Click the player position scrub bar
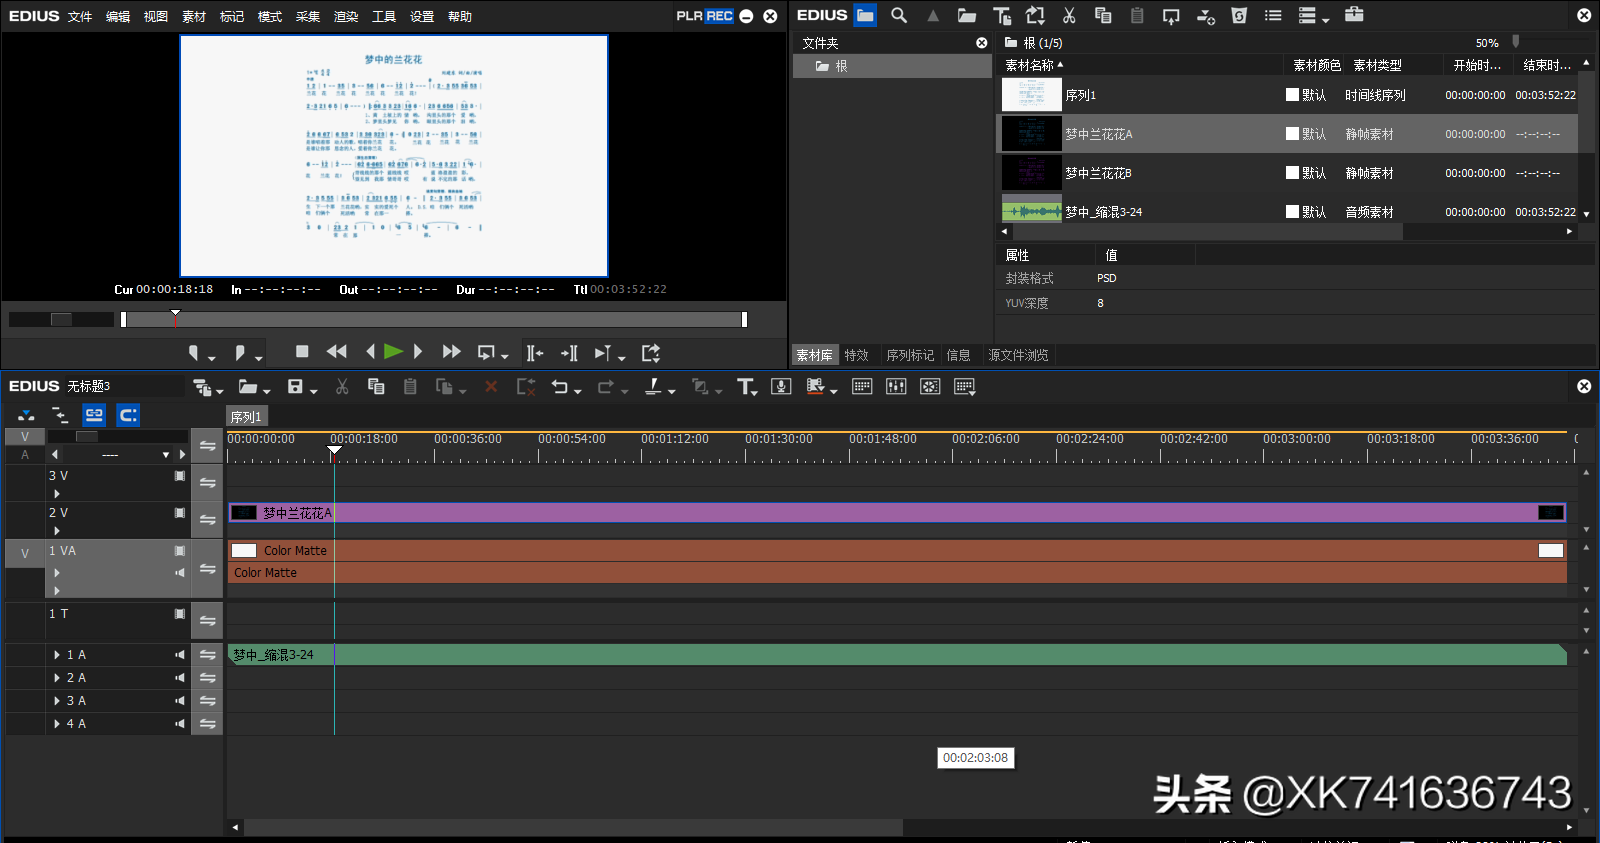This screenshot has width=1600, height=843. pyautogui.click(x=434, y=319)
